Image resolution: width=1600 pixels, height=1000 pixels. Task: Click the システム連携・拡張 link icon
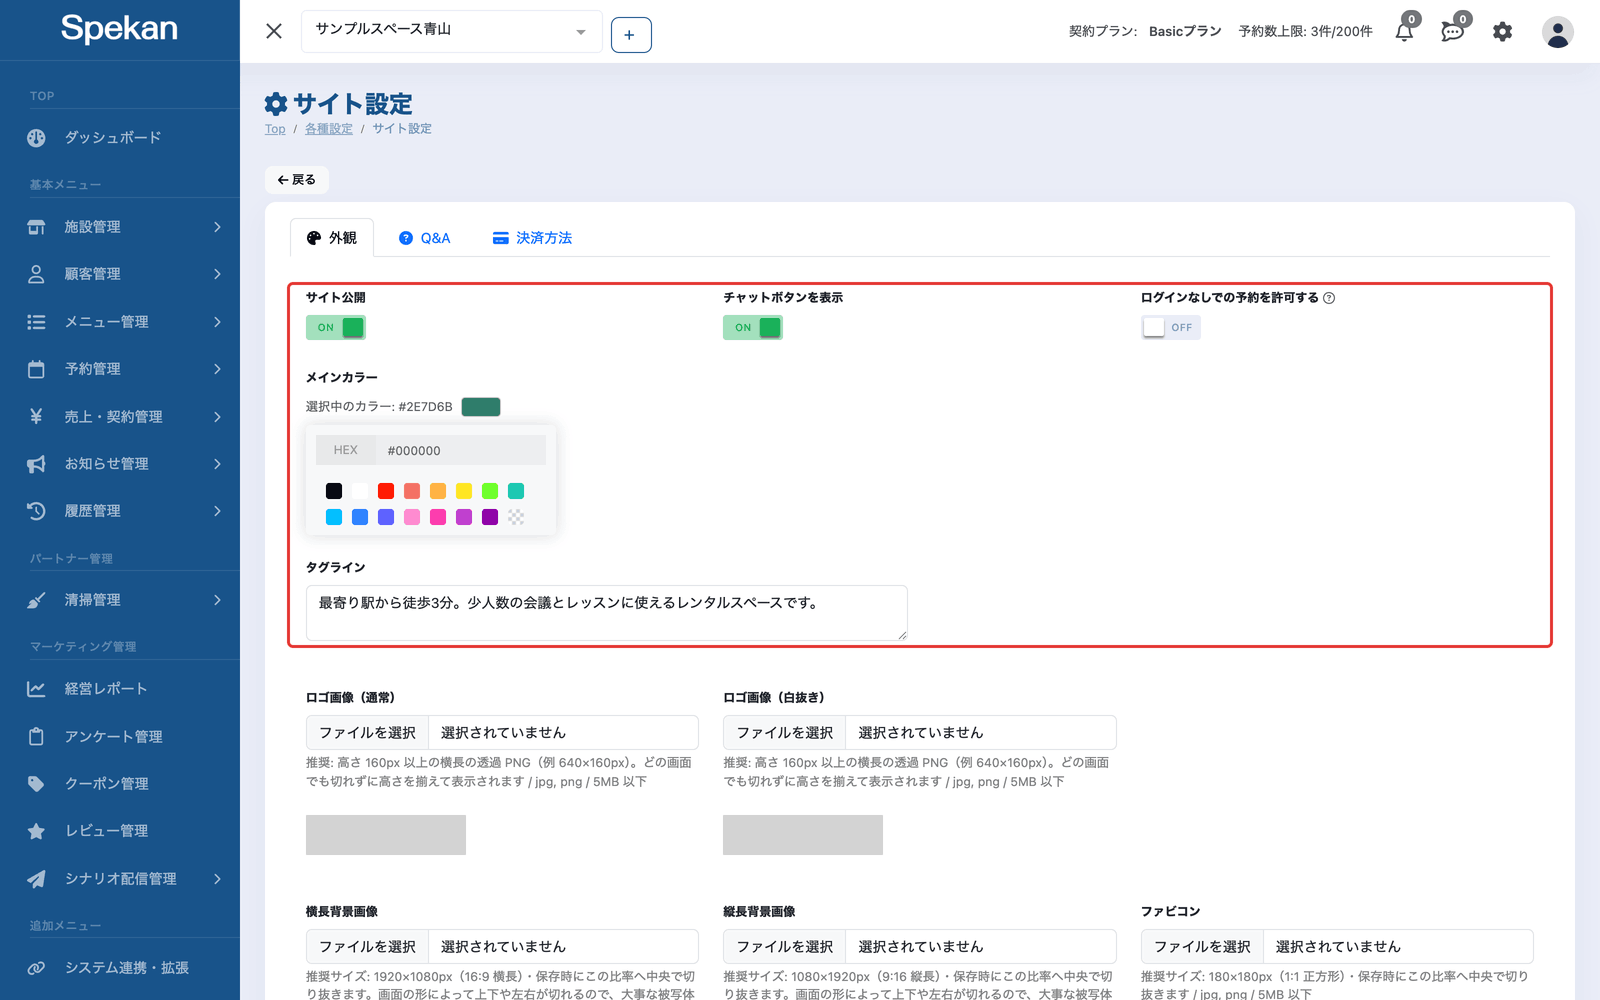click(x=36, y=968)
